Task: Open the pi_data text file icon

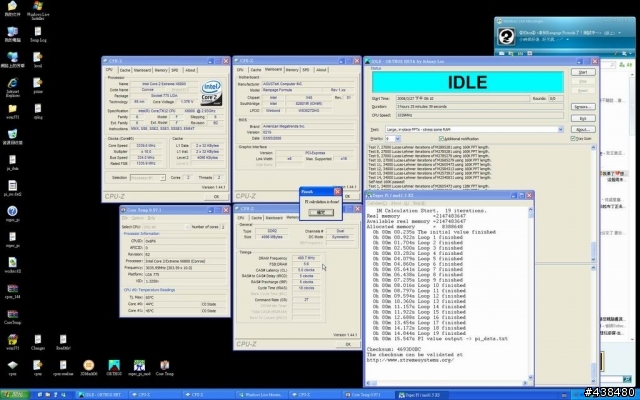Action: [x=13, y=160]
